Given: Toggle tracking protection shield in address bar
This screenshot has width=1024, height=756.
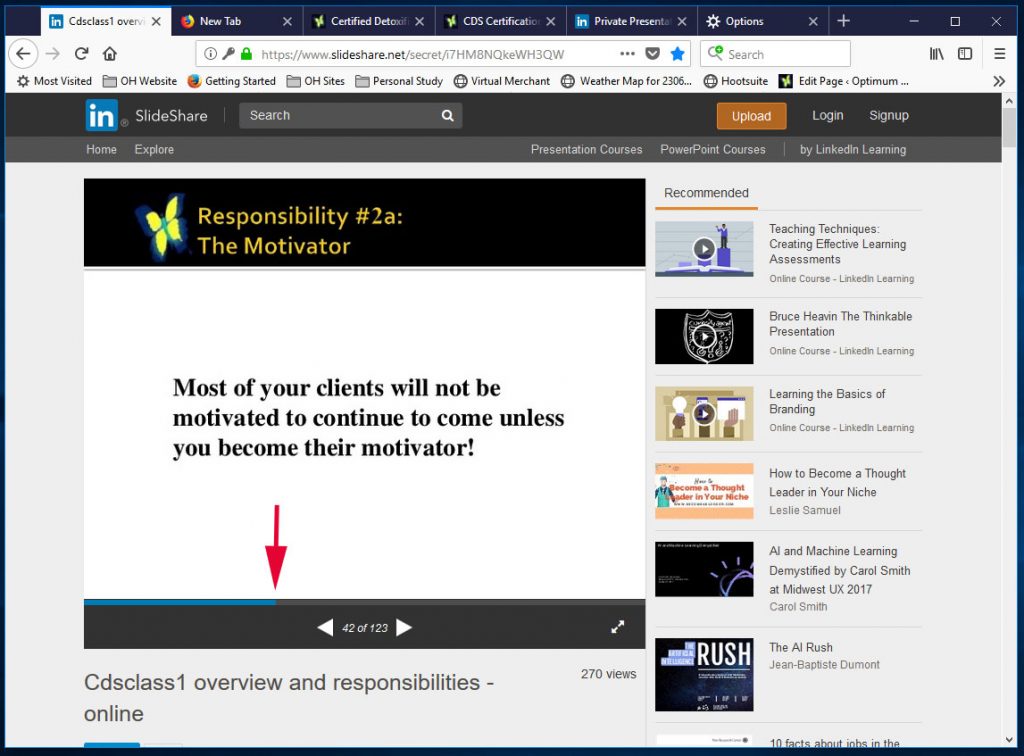Looking at the screenshot, I should click(653, 53).
